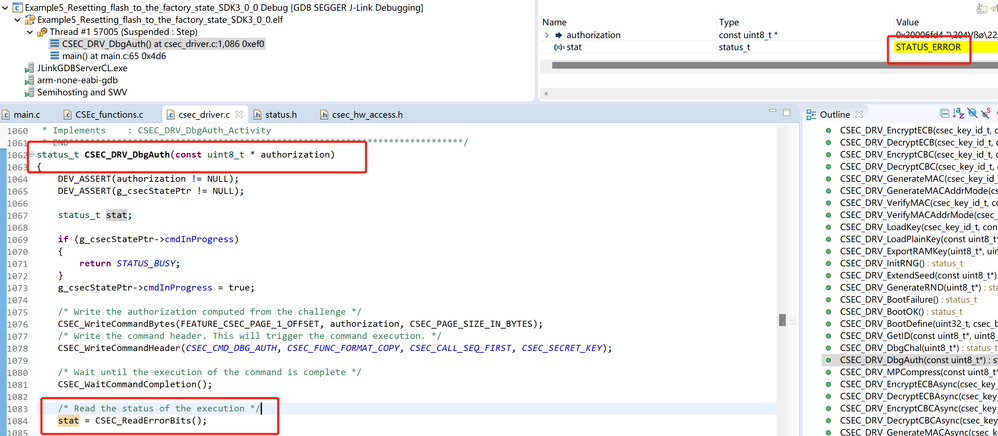Screen dimensions: 998x436
Task: Collapse Thread #1 57005 node
Action: 30,32
